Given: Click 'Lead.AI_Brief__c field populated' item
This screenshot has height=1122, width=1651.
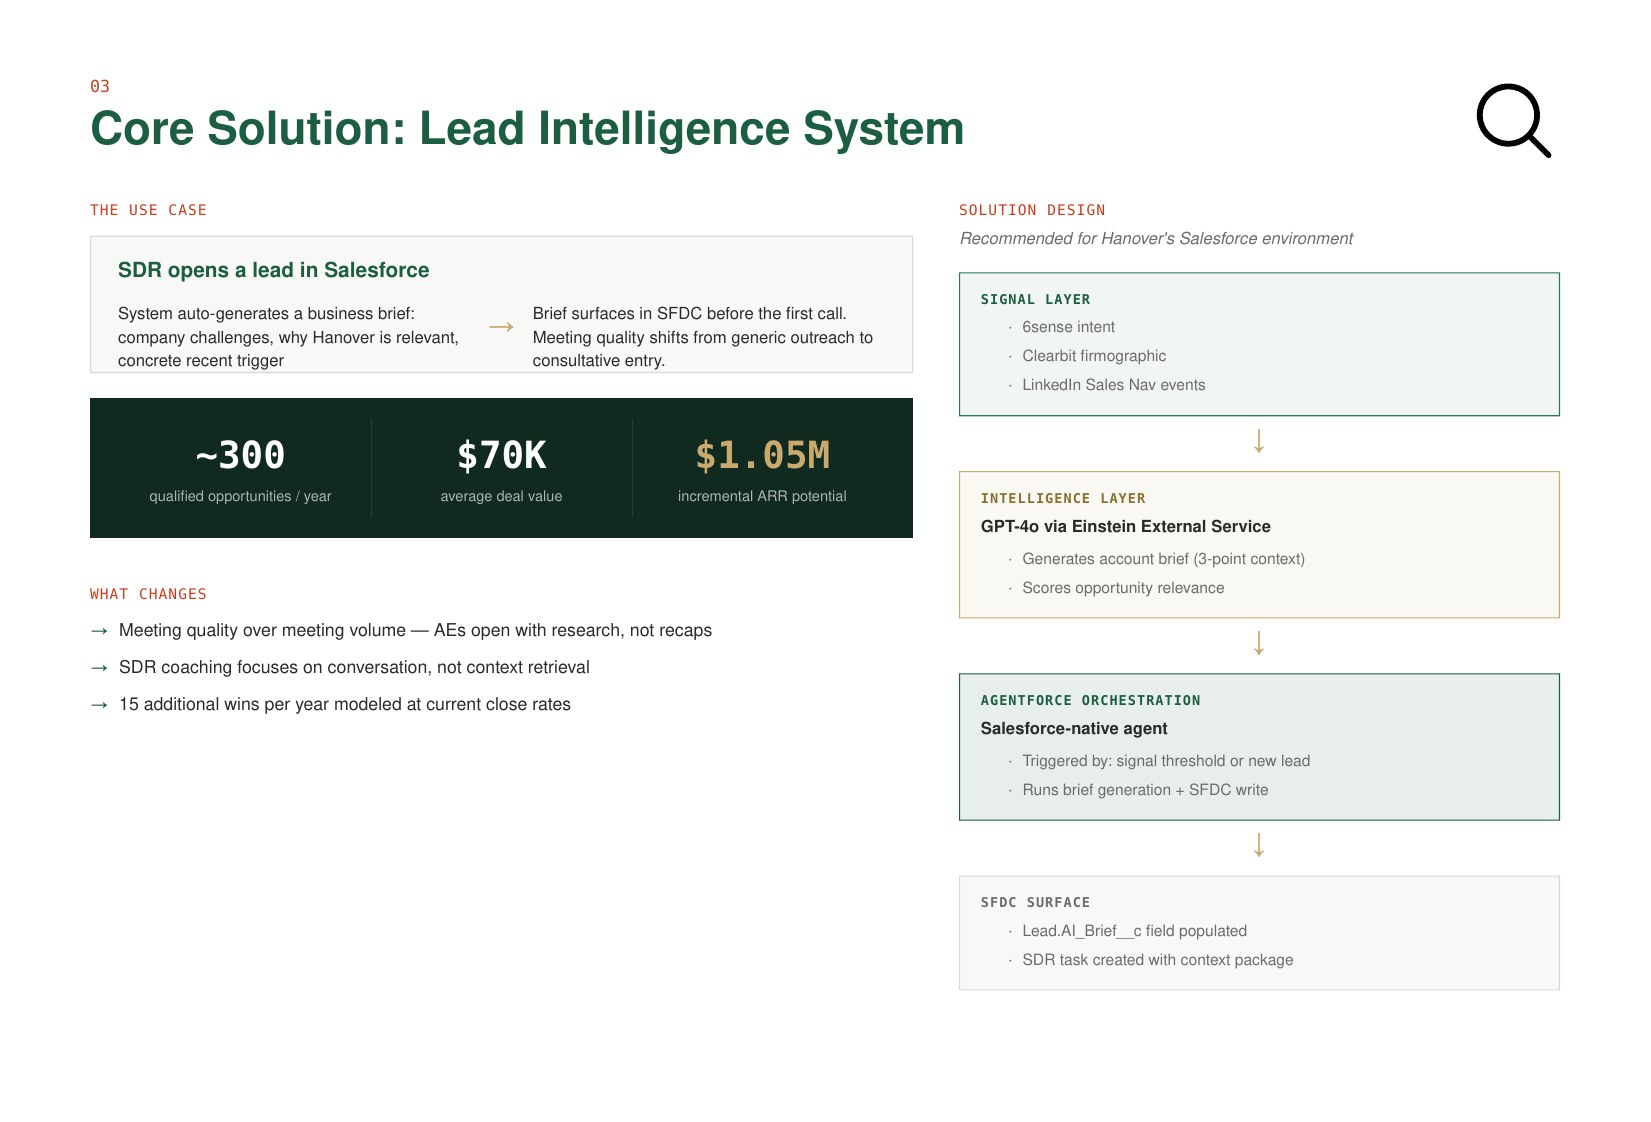Looking at the screenshot, I should (1134, 931).
